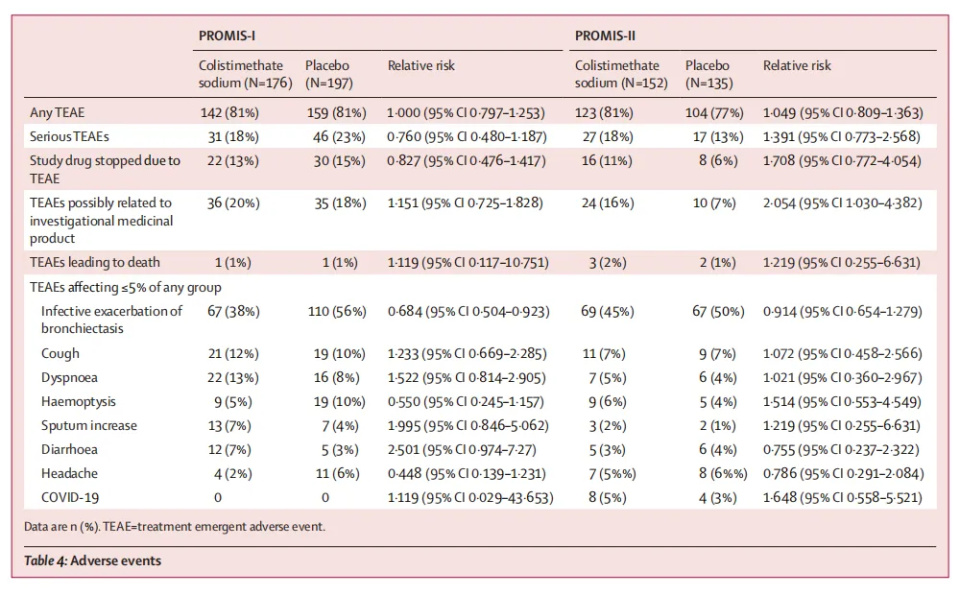Click the PROMIS-I column group header
960x595 pixels.
tap(228, 36)
